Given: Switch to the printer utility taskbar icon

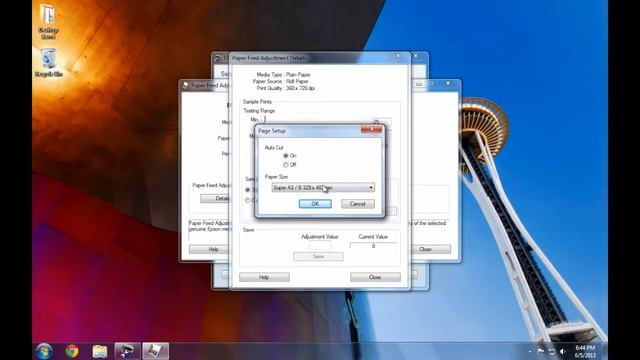Looking at the screenshot, I should pyautogui.click(x=127, y=351).
